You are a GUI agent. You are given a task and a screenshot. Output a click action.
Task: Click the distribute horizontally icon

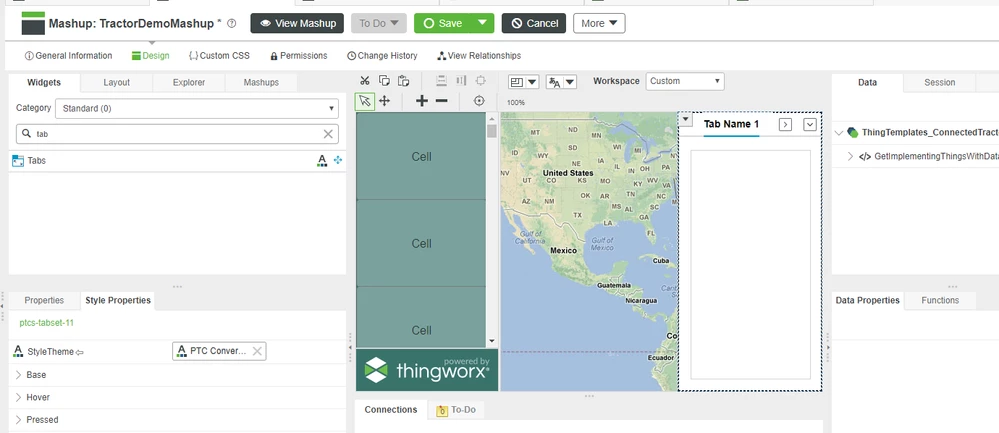[461, 81]
